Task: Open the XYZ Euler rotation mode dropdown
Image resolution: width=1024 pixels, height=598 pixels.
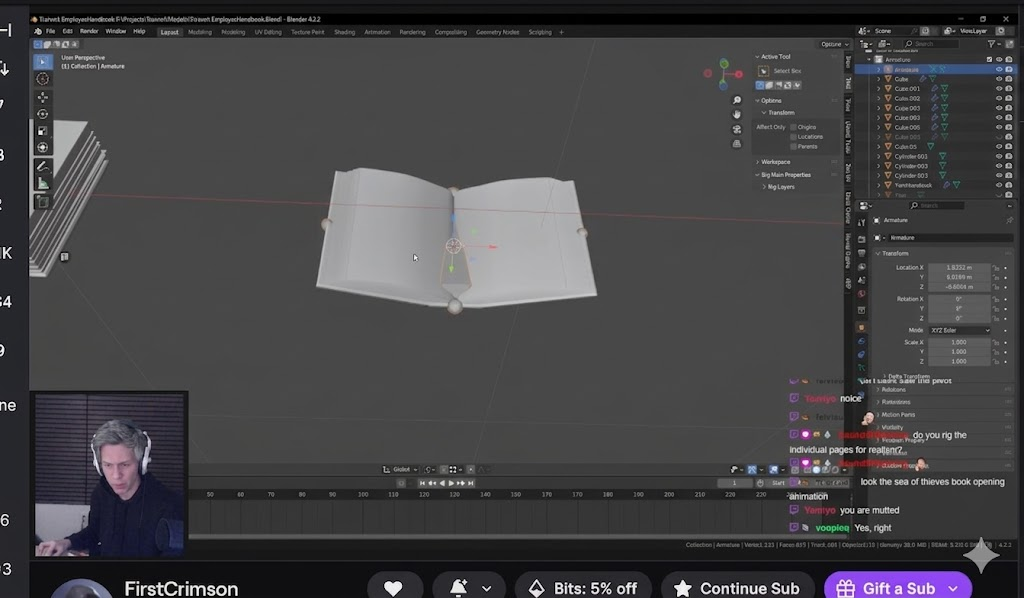Action: coord(960,330)
